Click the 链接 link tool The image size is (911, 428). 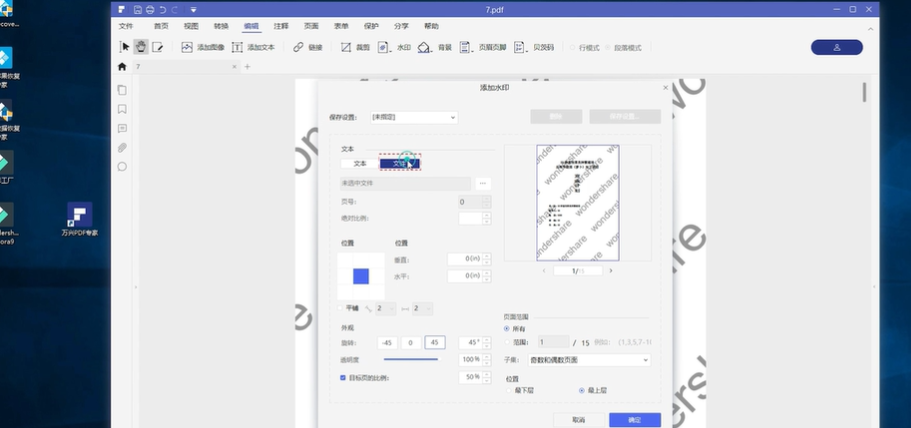tap(308, 48)
